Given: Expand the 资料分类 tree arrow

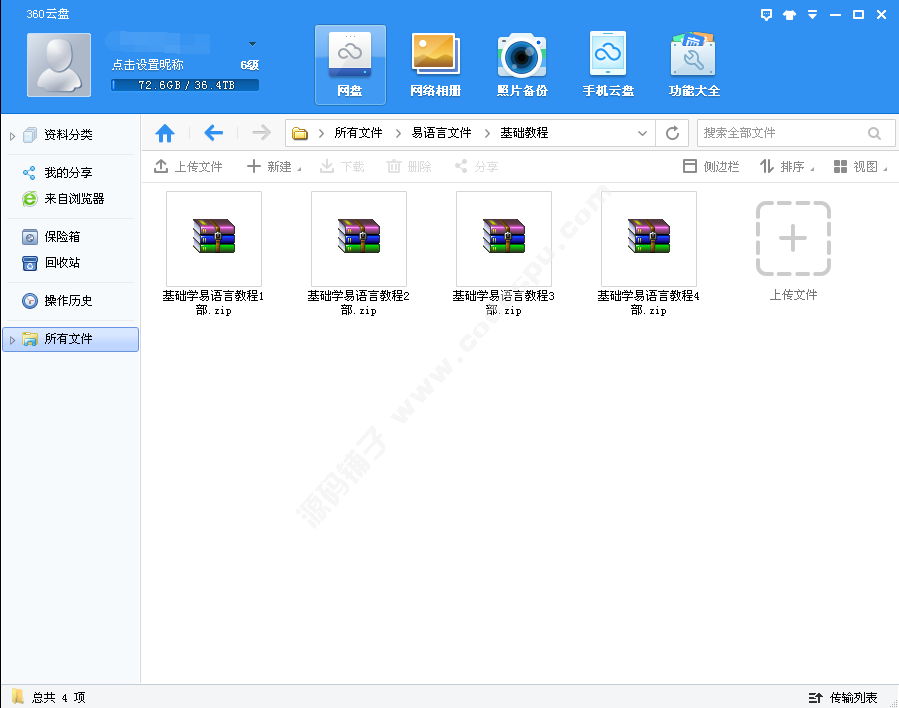Looking at the screenshot, I should click(x=12, y=136).
